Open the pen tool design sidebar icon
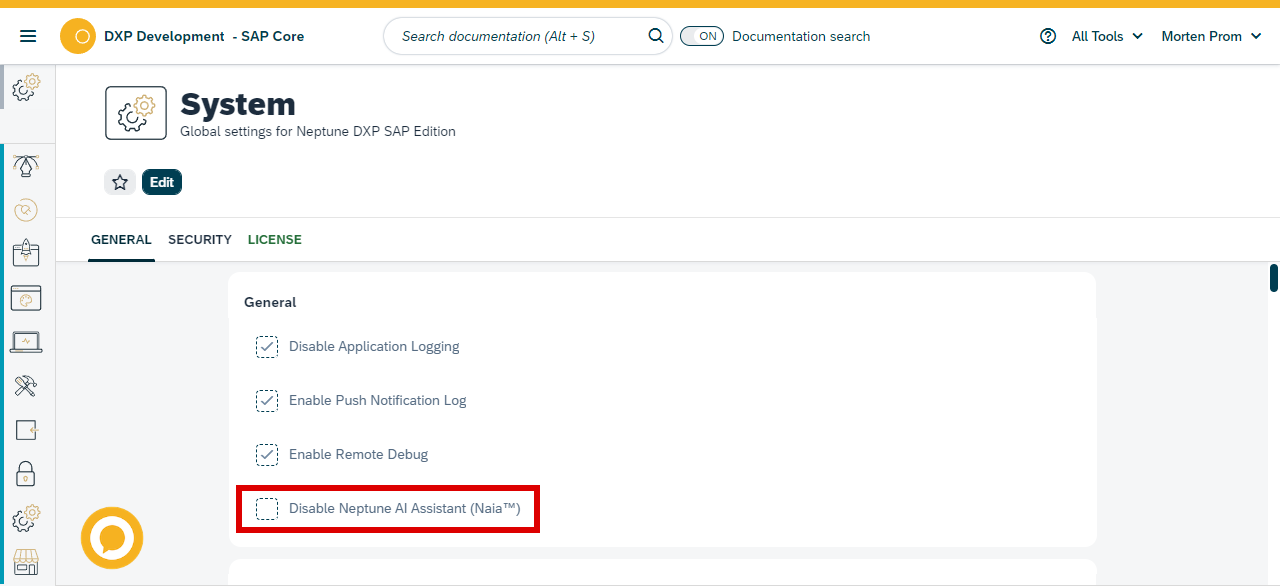 tap(26, 167)
